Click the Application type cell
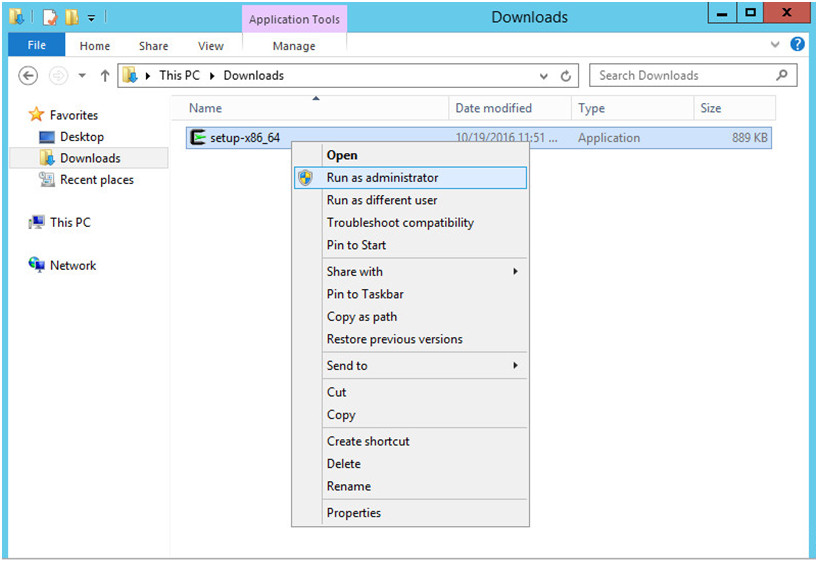Viewport: 818px width, 562px height. [609, 138]
